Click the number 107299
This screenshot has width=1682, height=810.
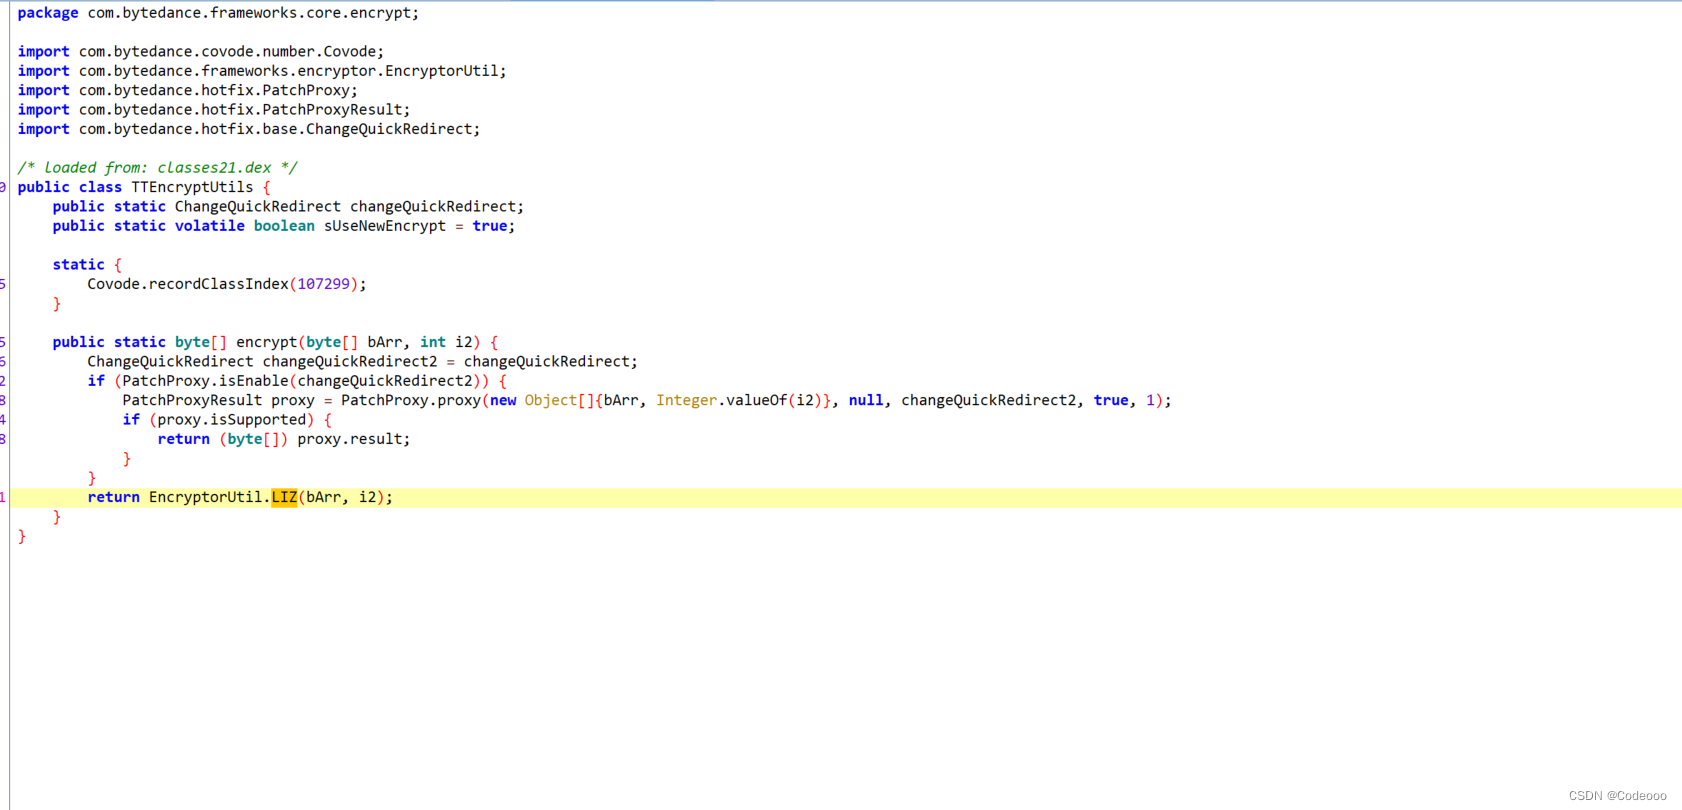tap(323, 284)
